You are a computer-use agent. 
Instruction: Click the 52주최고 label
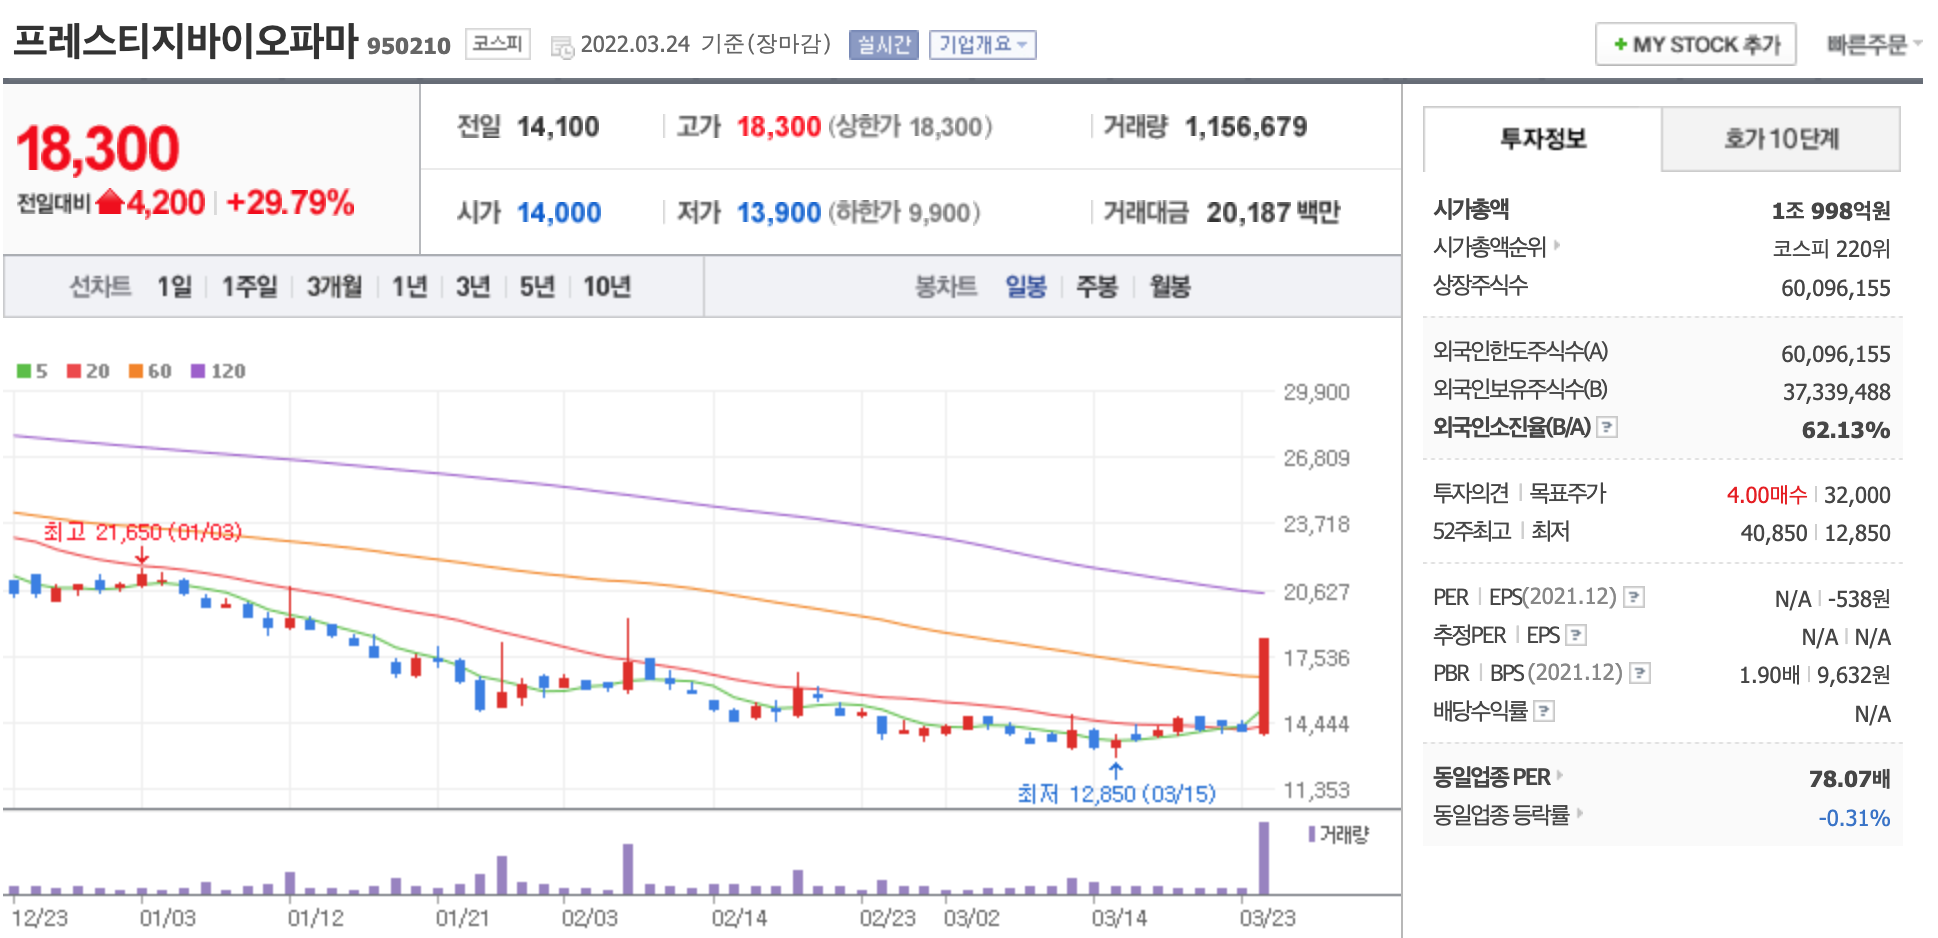point(1471,531)
